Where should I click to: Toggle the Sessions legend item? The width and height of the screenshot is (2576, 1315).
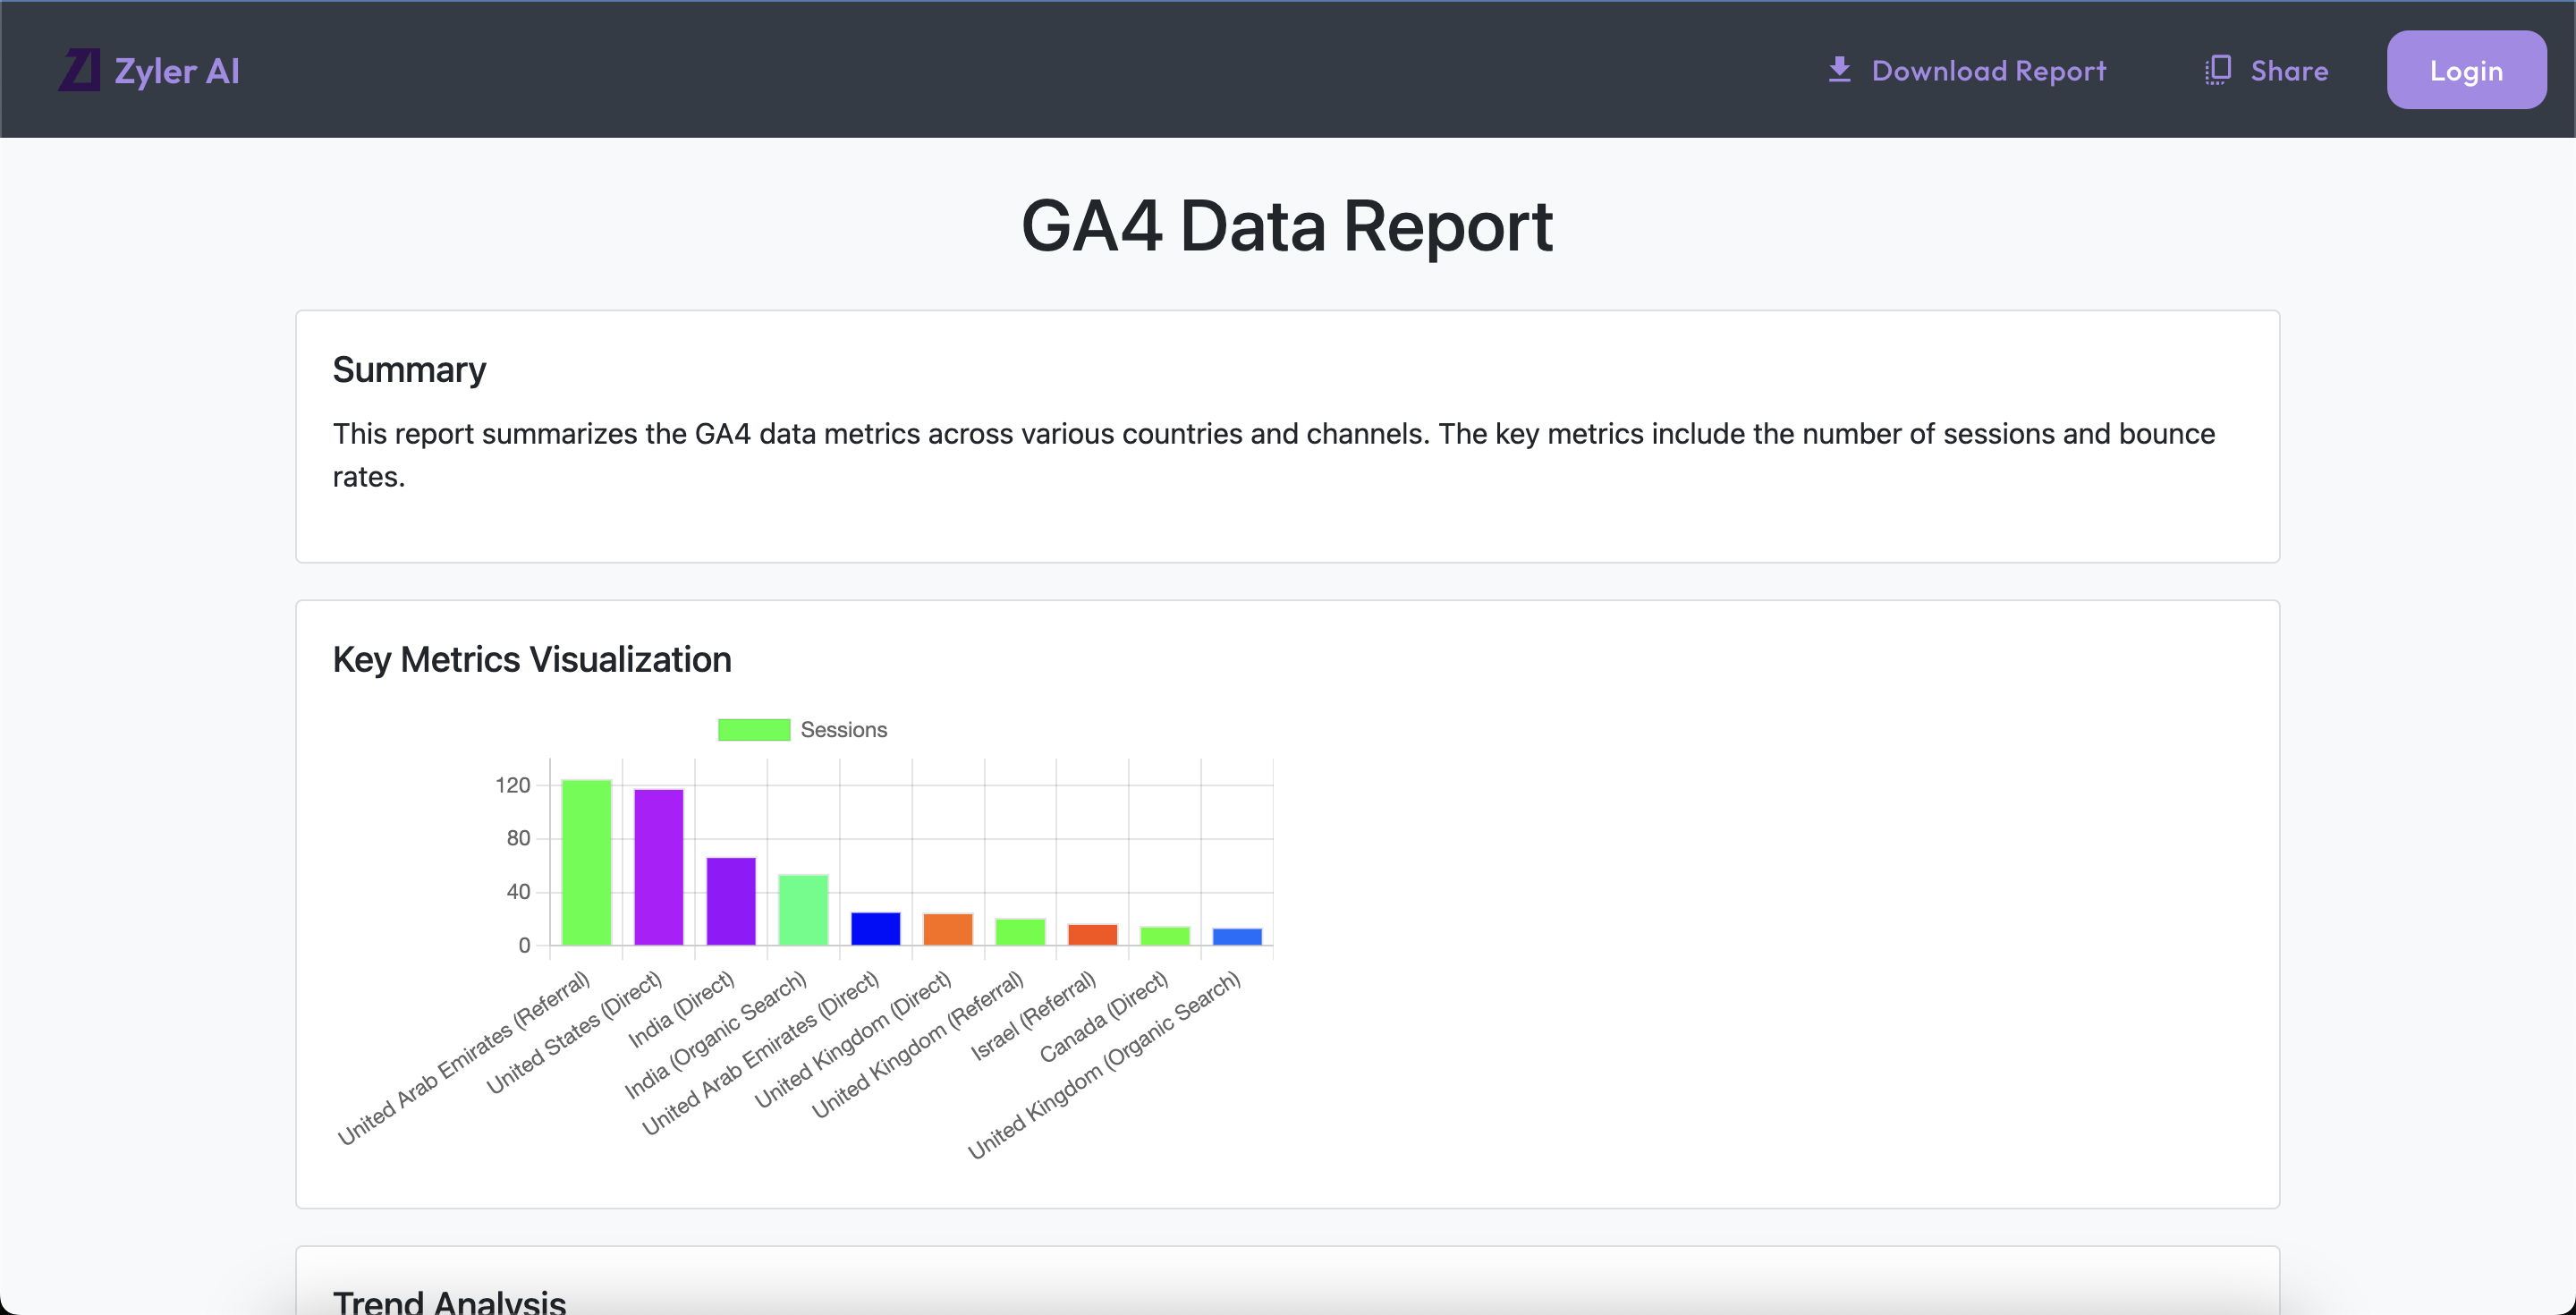(x=843, y=730)
